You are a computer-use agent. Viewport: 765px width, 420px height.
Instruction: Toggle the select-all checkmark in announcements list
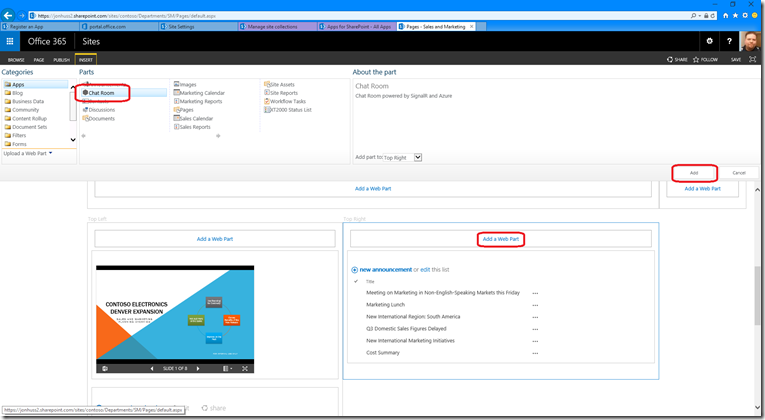[356, 281]
